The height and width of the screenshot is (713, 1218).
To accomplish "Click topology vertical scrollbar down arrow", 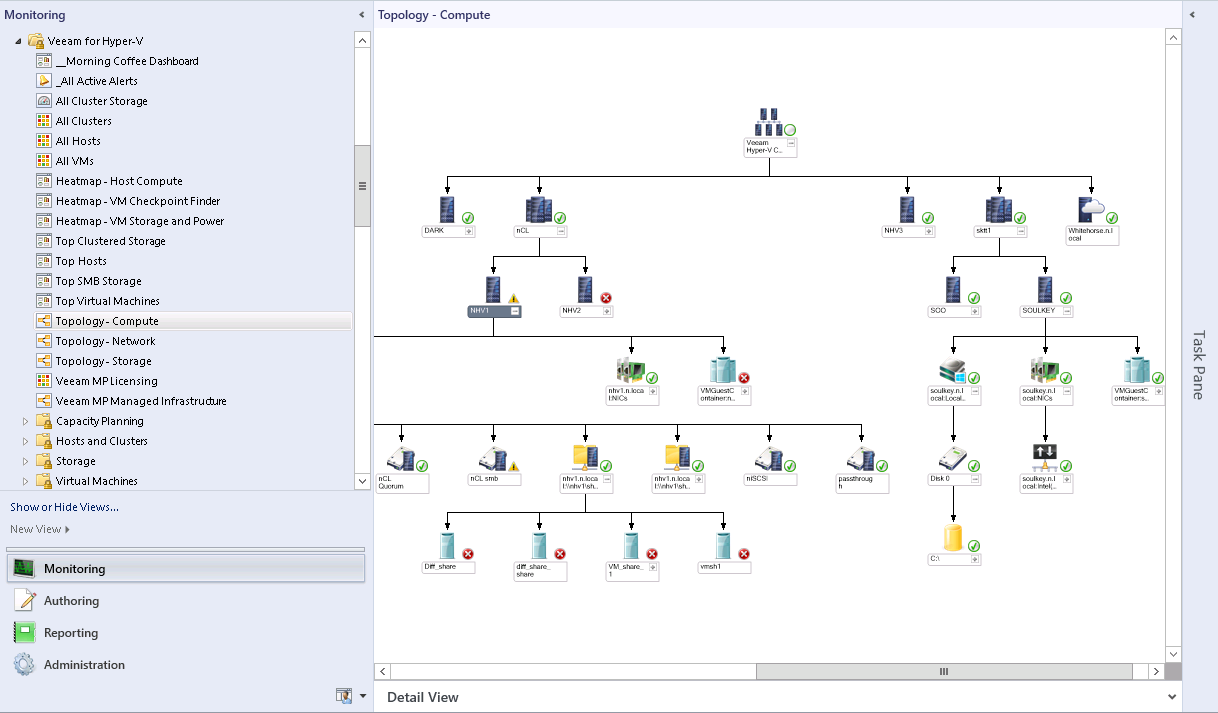I will coord(1173,654).
